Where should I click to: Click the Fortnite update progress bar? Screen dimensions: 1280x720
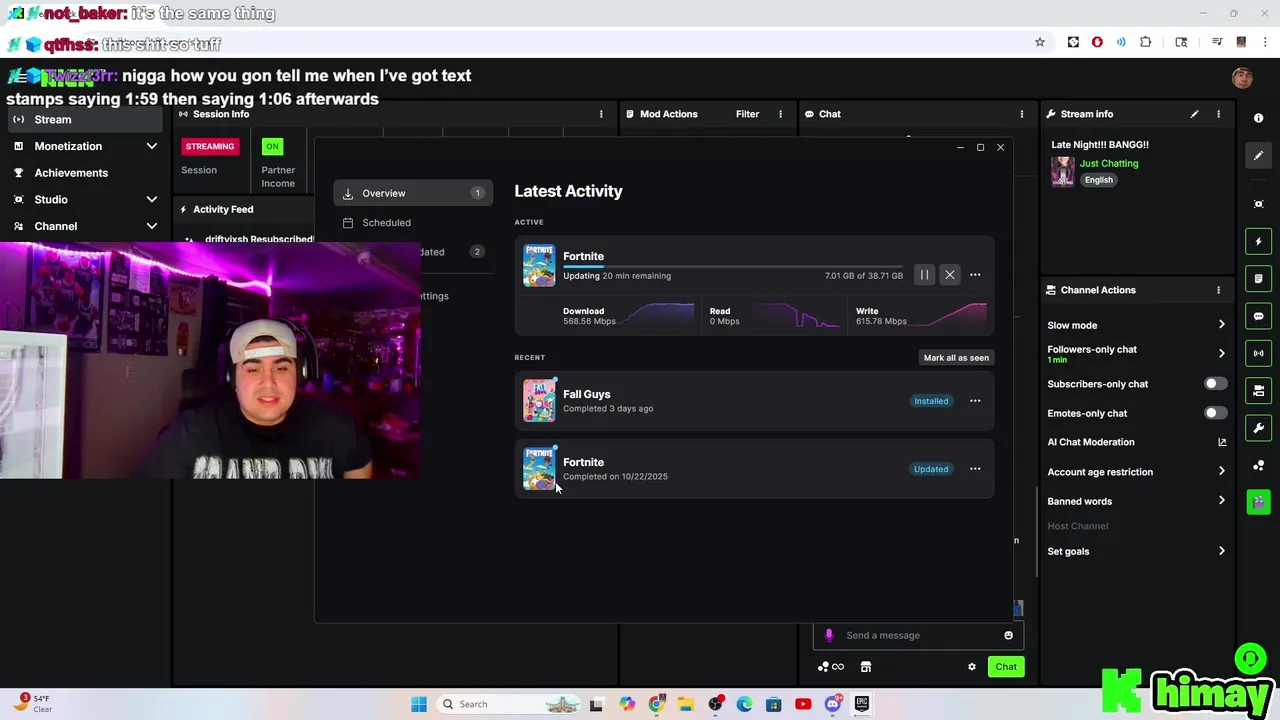[733, 267]
